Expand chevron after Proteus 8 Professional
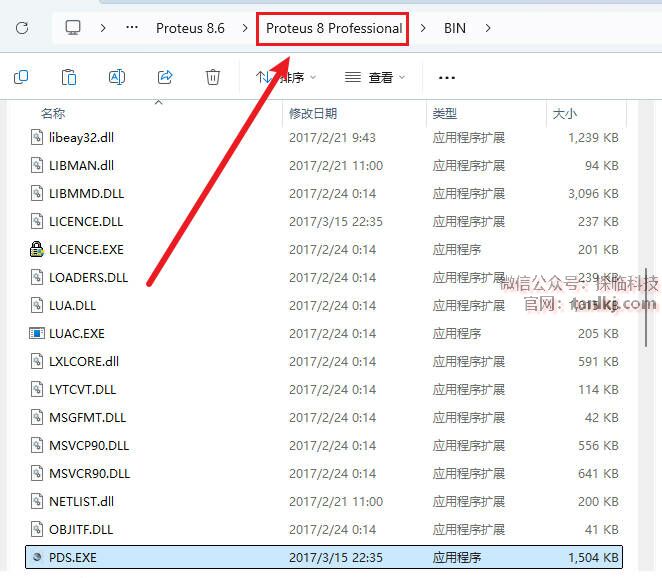The height and width of the screenshot is (578, 662). click(x=423, y=28)
